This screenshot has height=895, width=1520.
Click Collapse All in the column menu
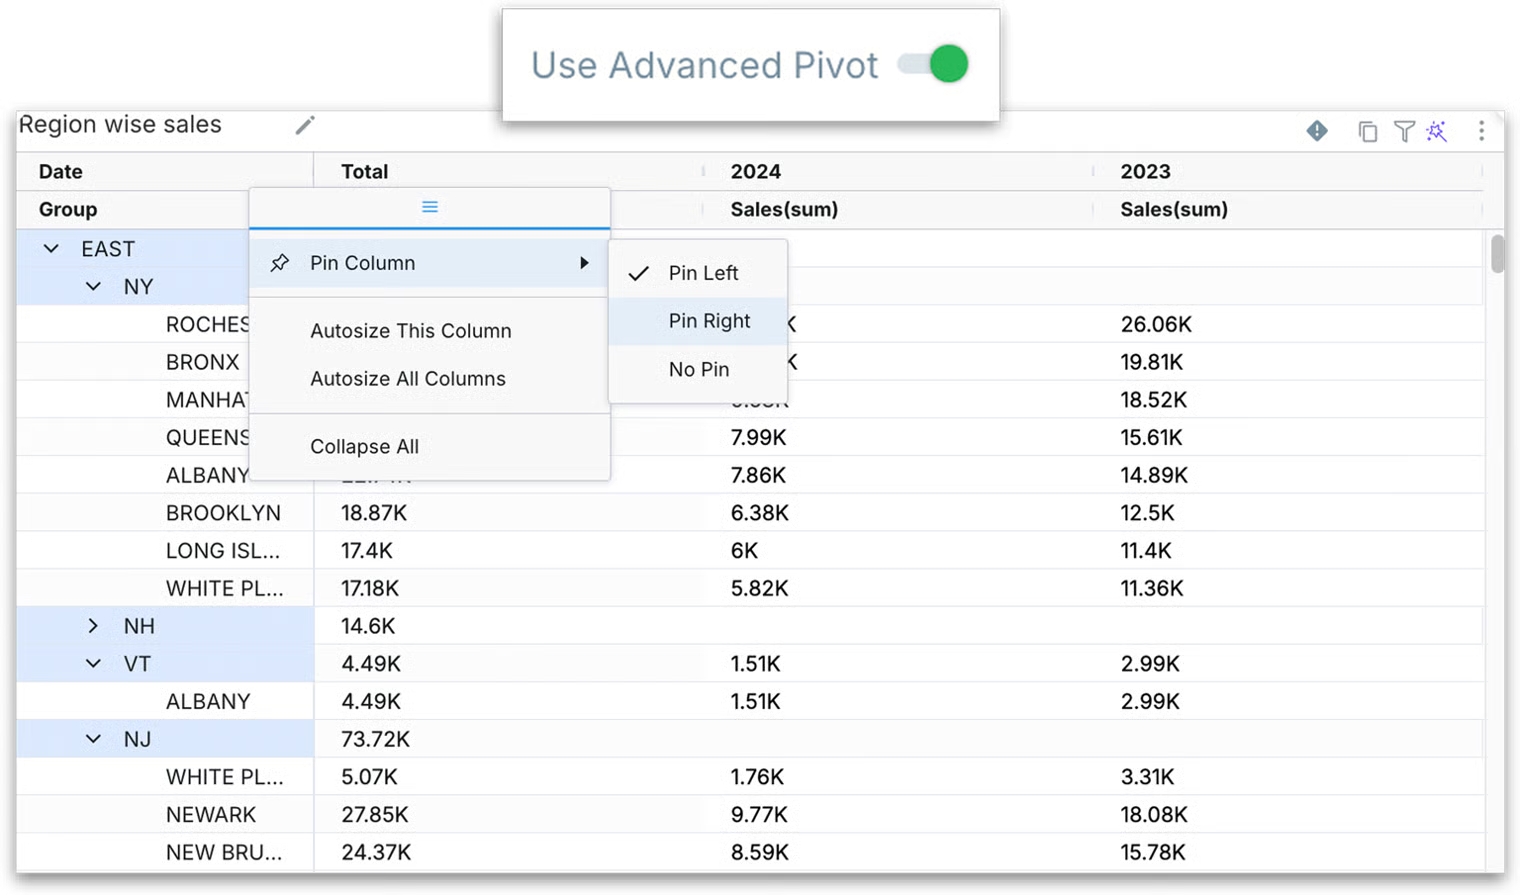tap(364, 447)
